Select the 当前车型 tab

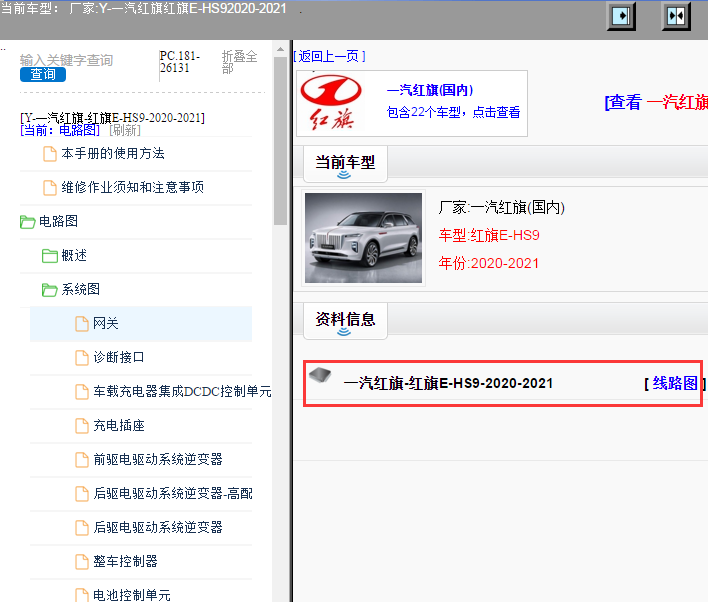pos(345,163)
